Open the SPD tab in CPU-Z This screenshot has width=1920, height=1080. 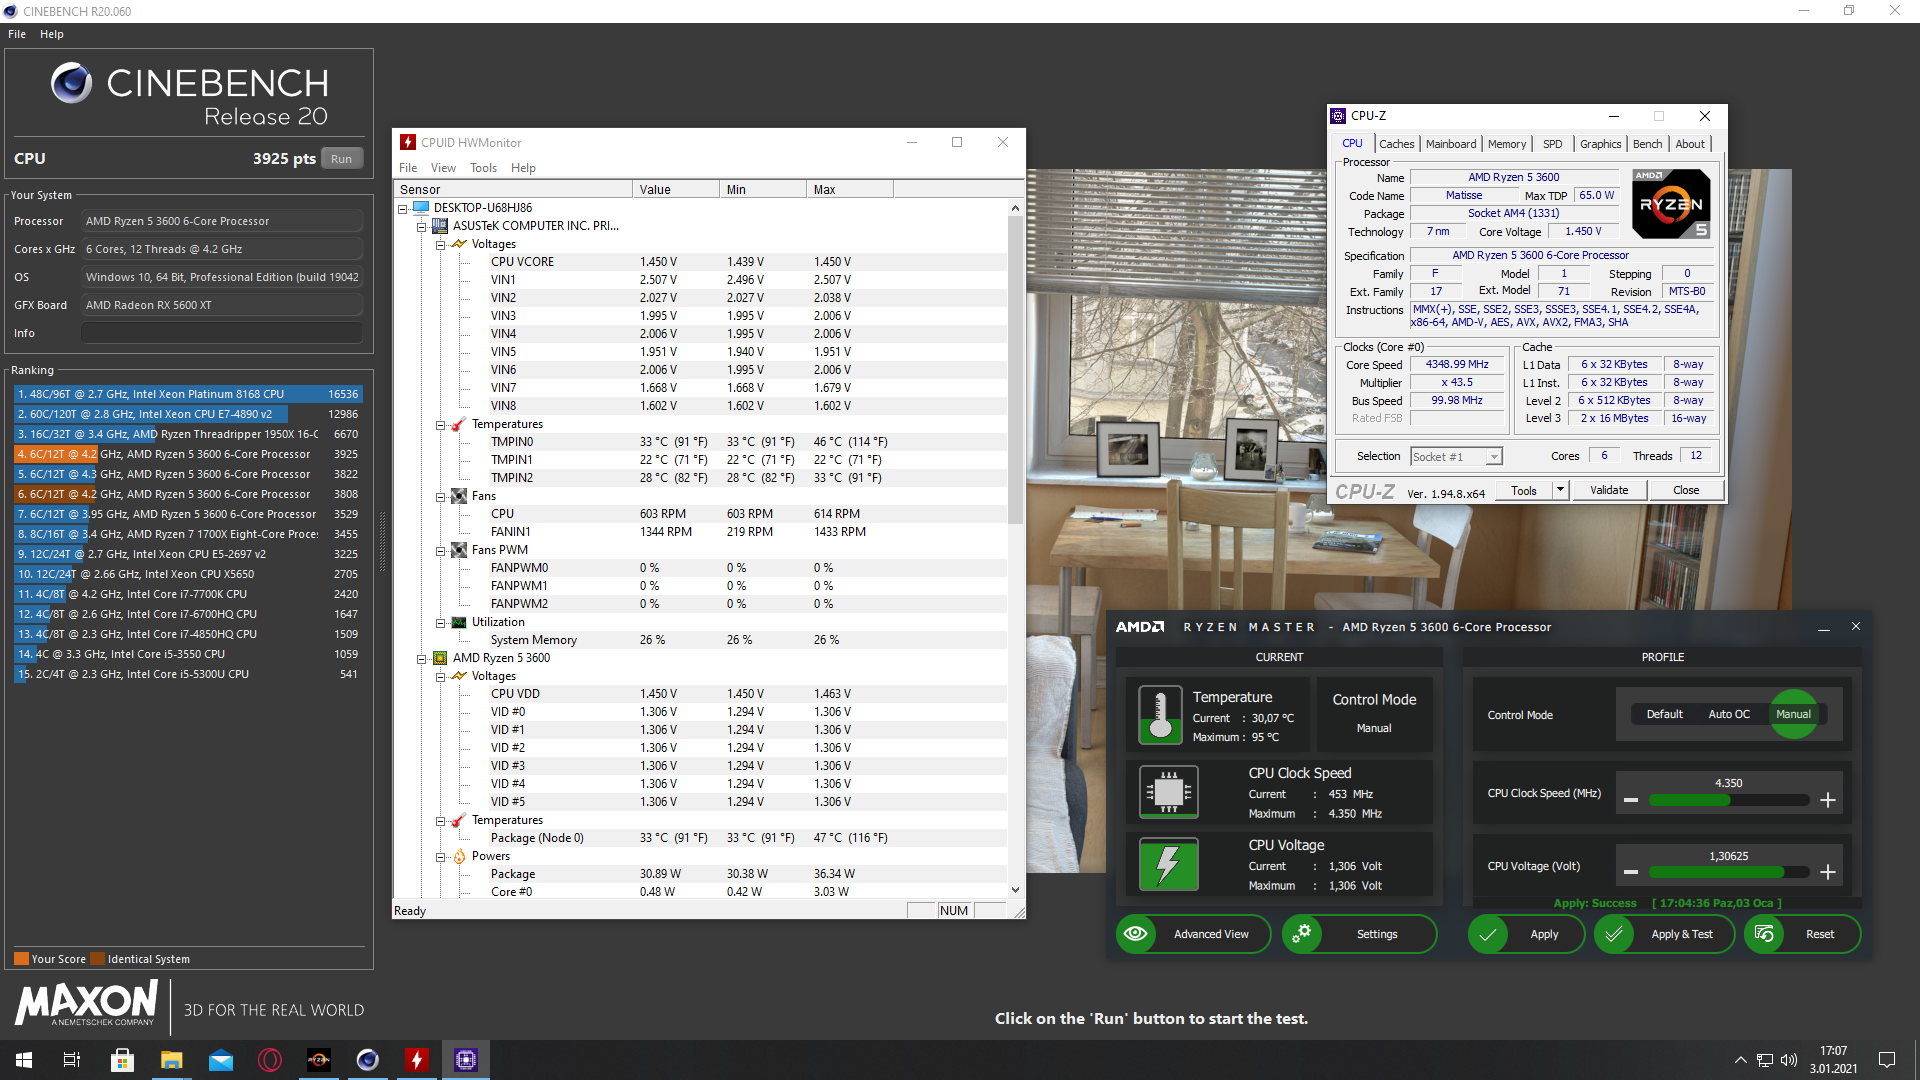point(1552,144)
